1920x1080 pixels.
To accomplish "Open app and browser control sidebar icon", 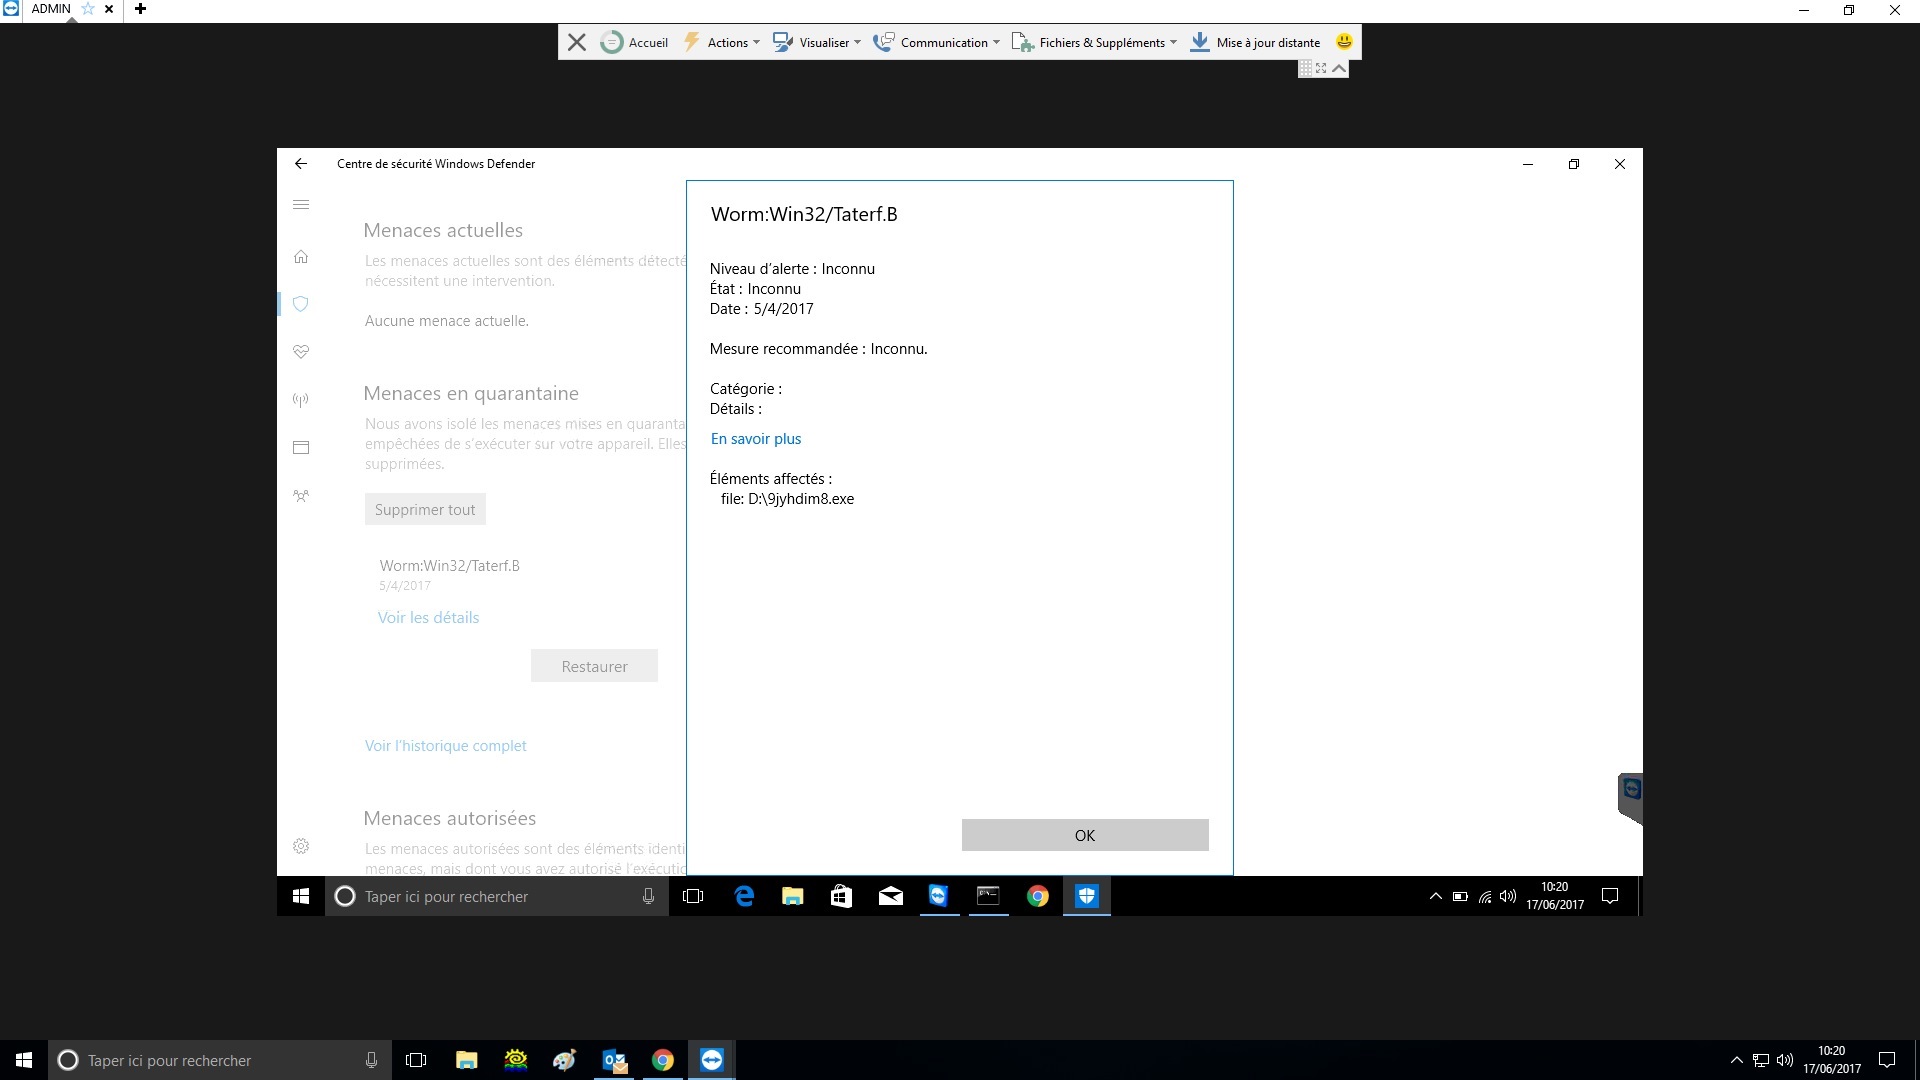I will click(301, 447).
